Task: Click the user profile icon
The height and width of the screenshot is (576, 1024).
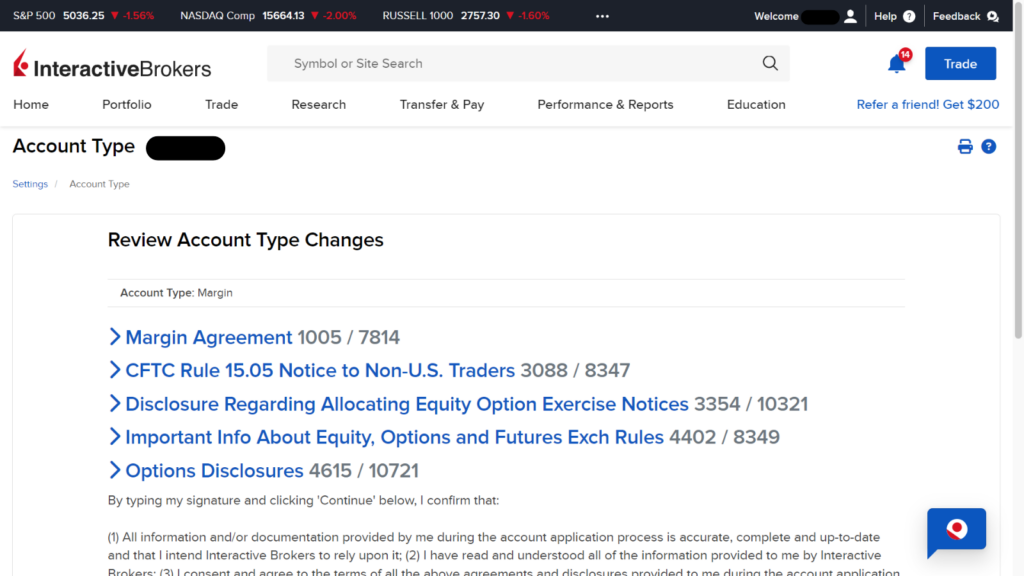Action: (850, 16)
